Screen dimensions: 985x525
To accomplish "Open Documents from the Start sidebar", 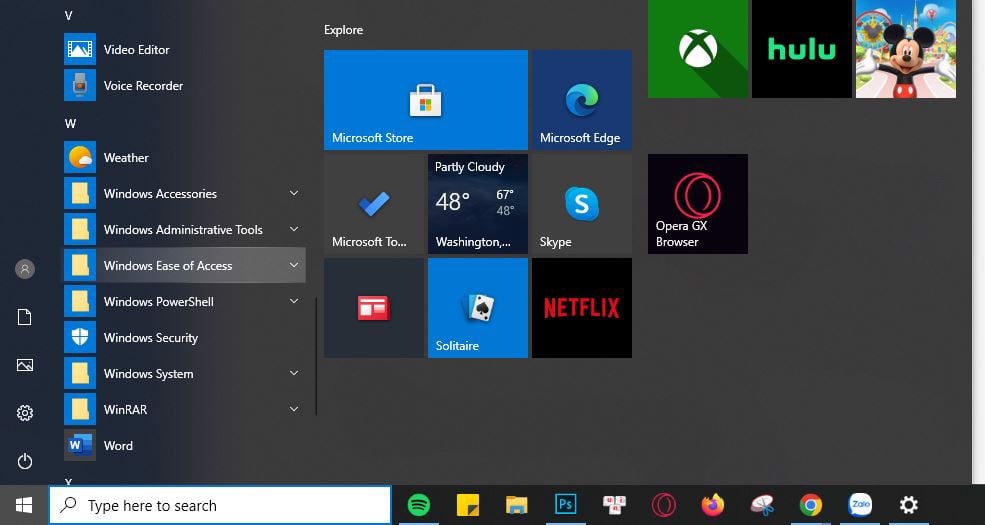I will pos(24,317).
